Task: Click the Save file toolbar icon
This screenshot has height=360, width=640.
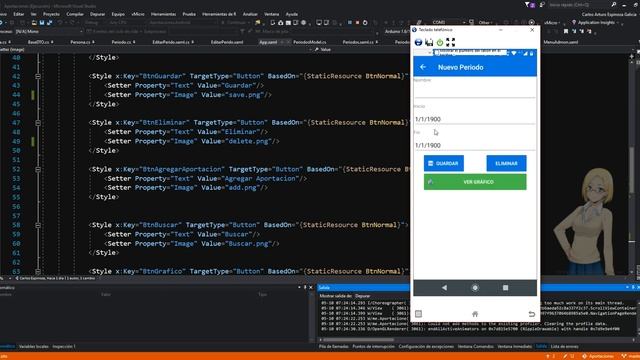Action: click(42, 22)
